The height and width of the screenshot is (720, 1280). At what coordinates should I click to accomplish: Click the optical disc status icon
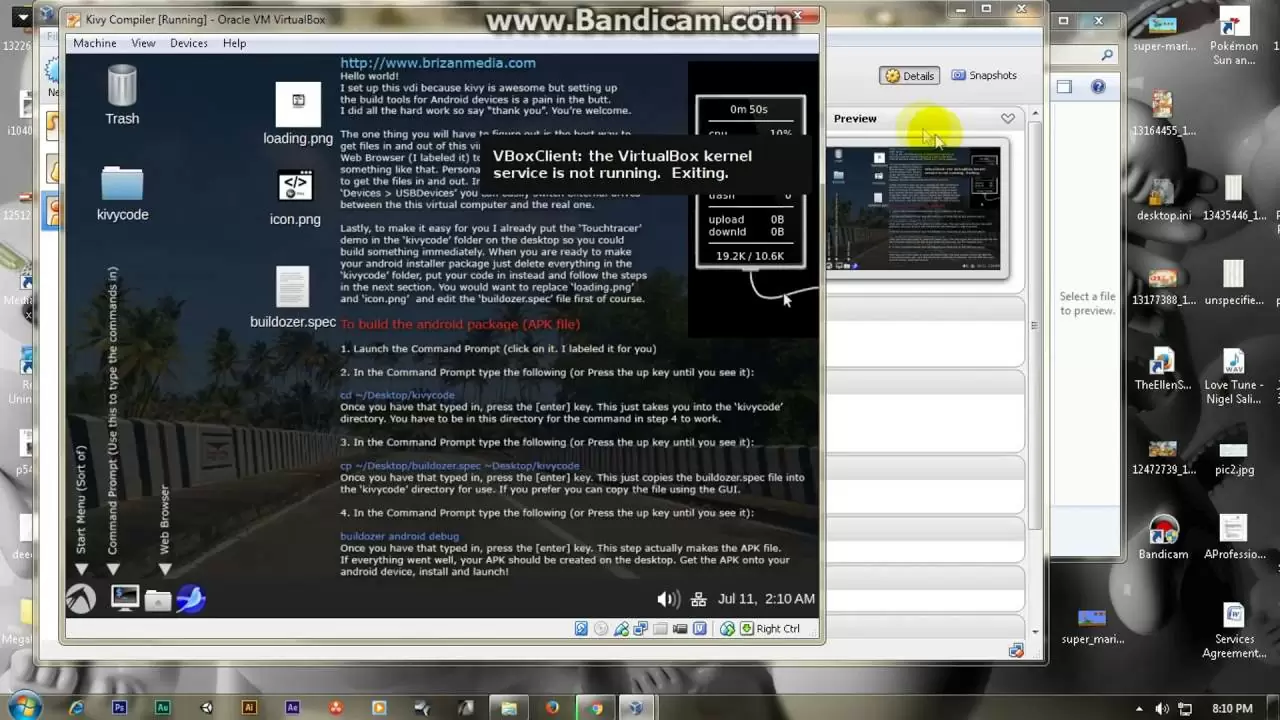point(601,629)
